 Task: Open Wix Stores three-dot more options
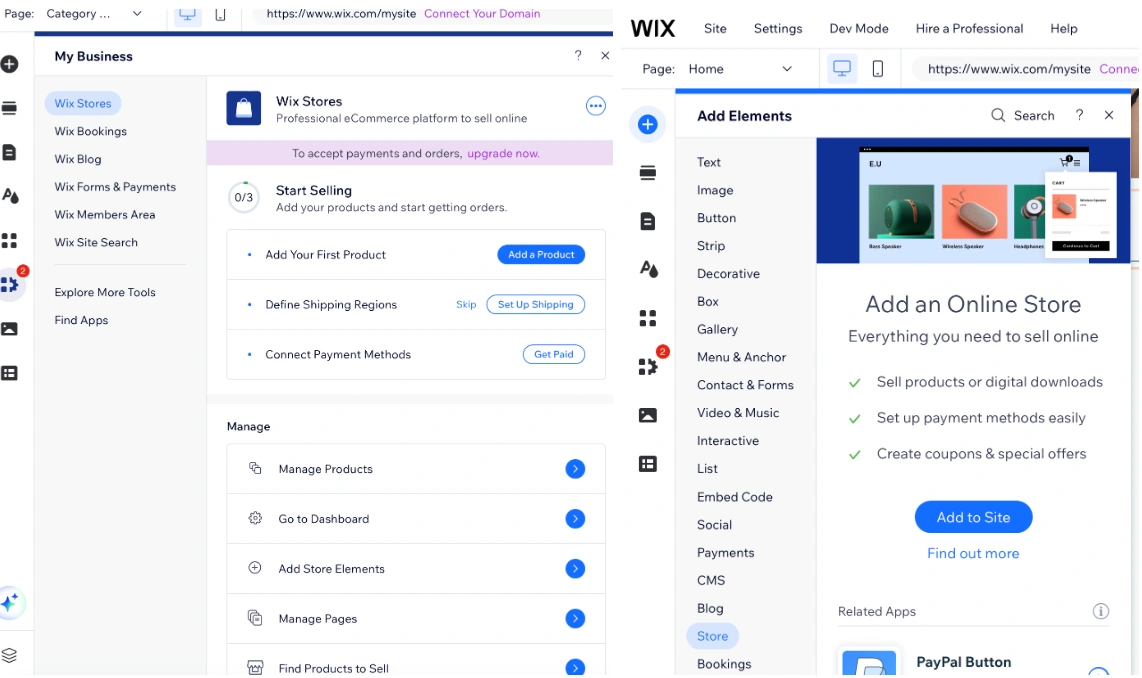point(596,106)
